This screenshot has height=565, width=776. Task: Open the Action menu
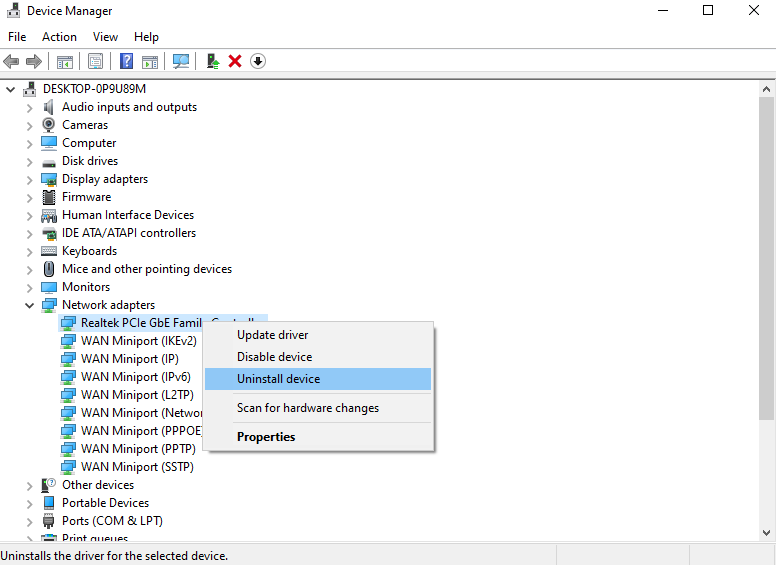[x=59, y=37]
